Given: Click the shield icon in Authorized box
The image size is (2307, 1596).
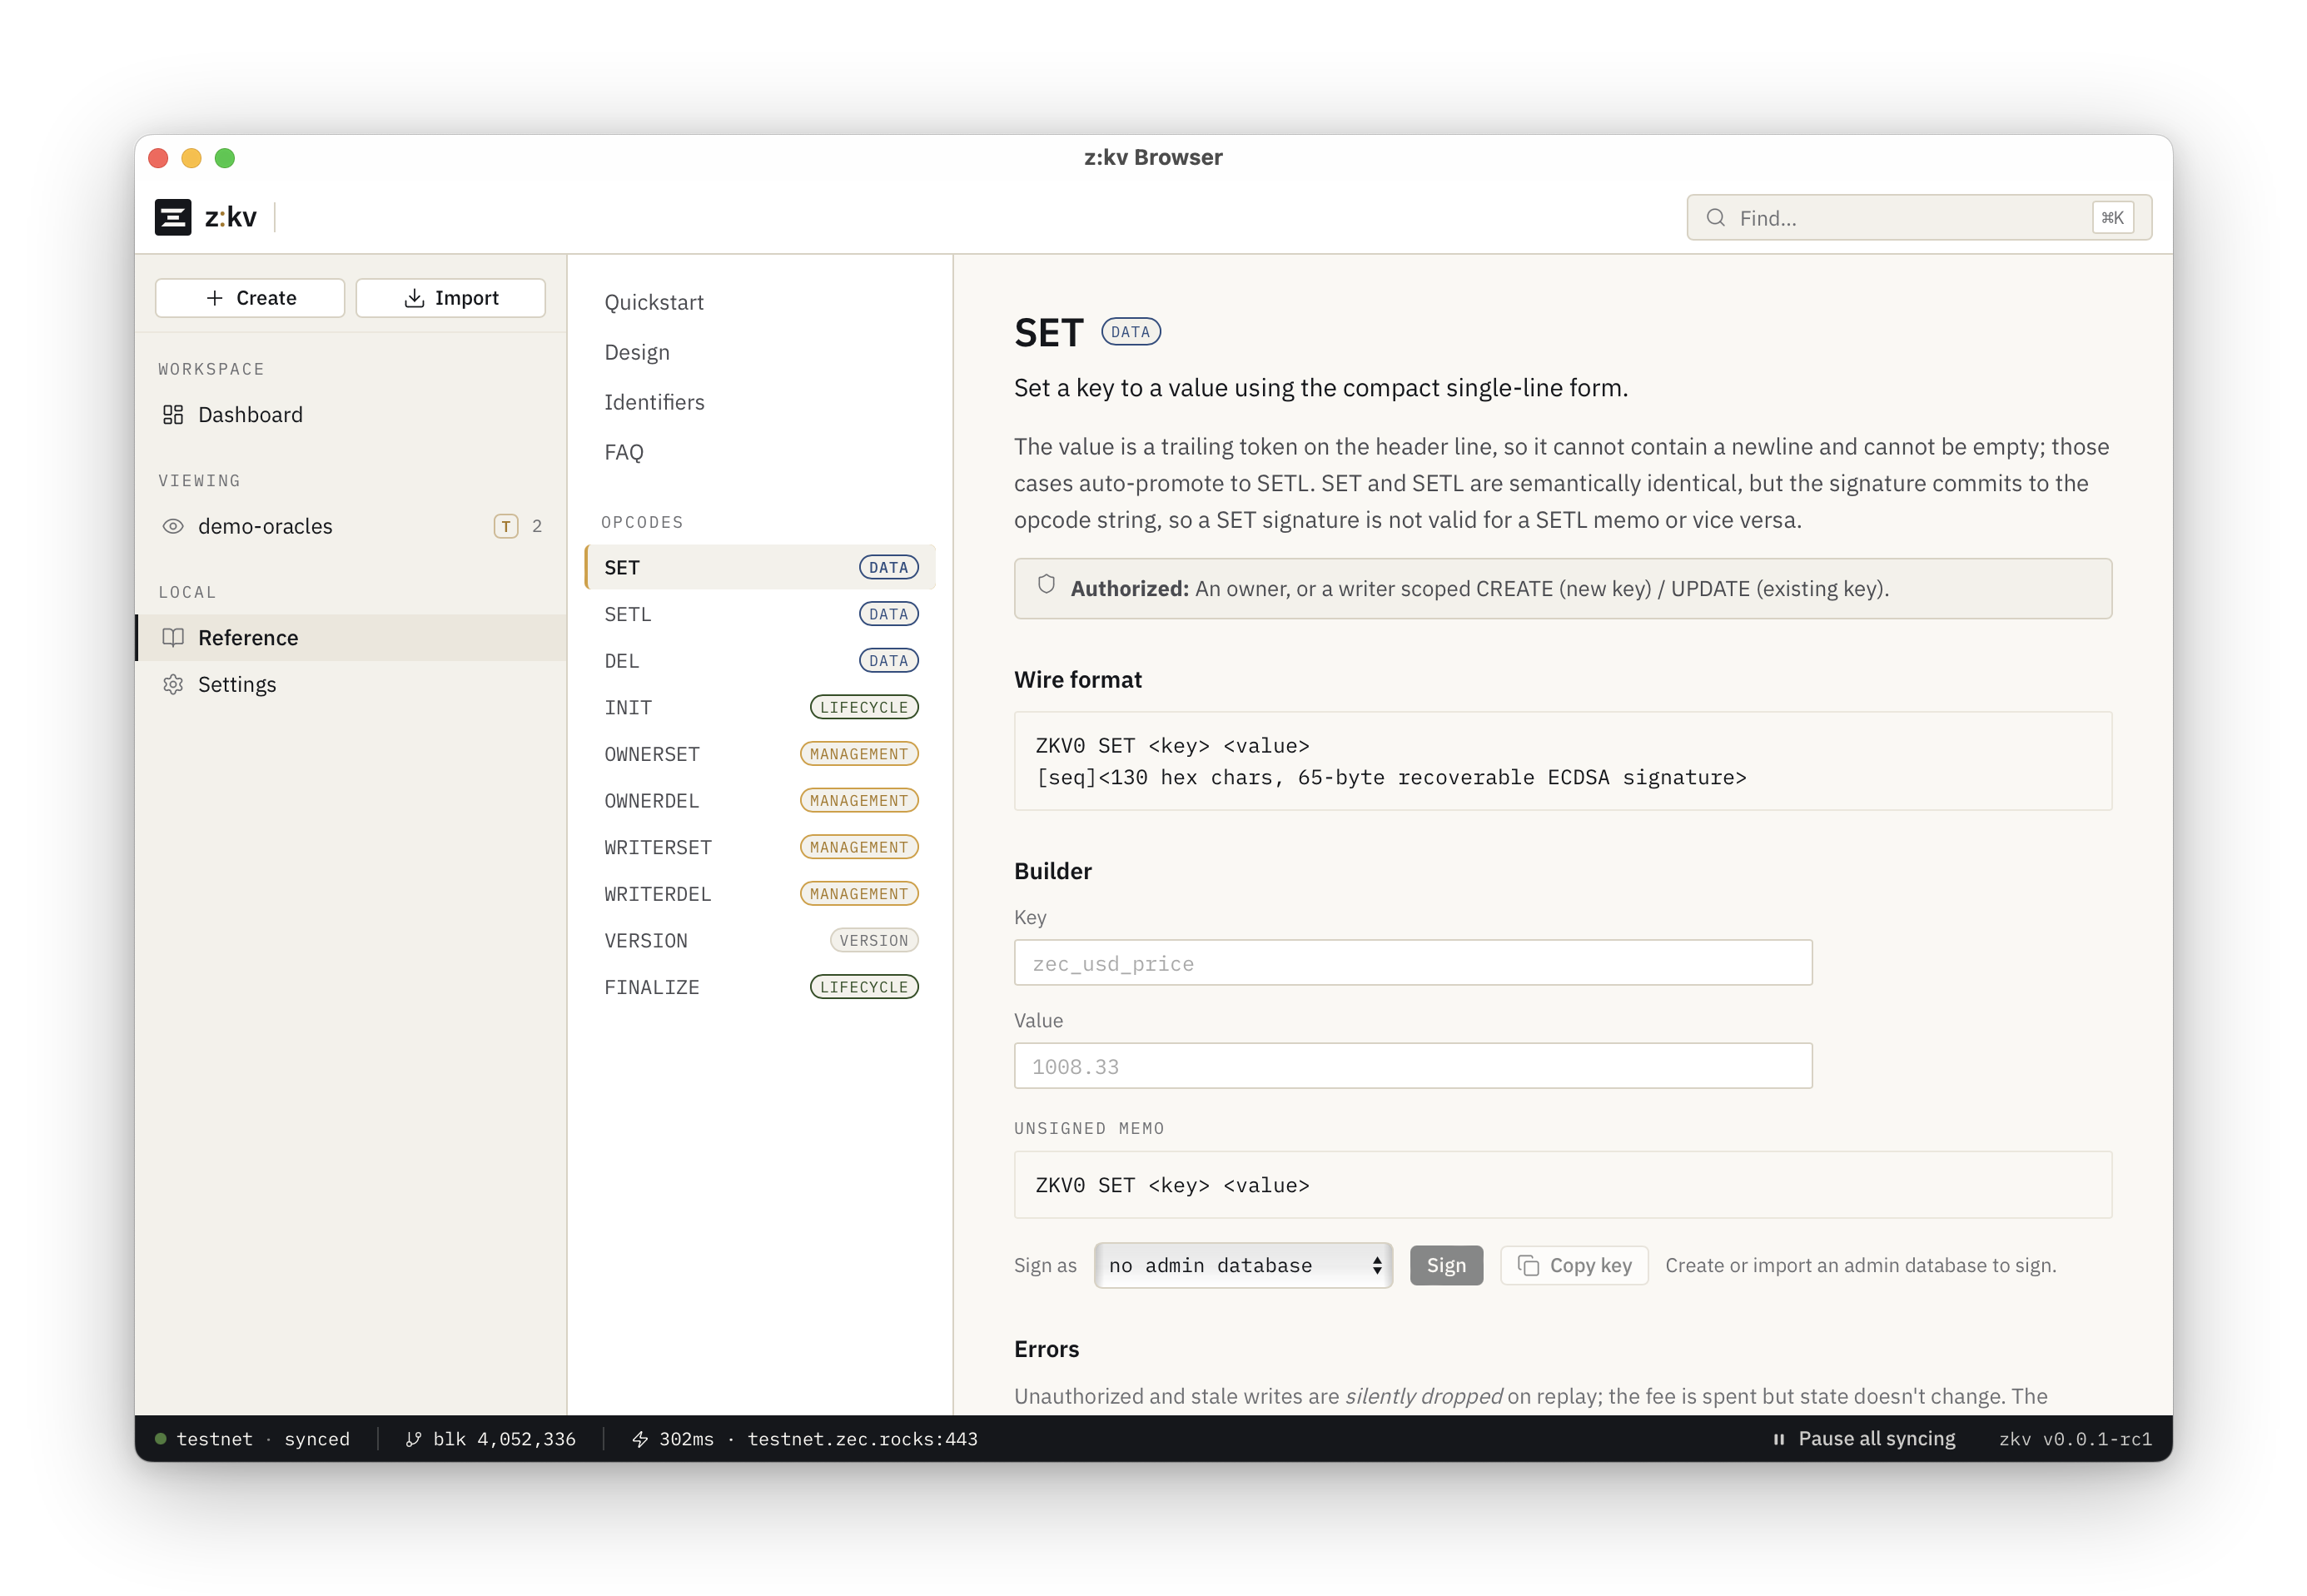Looking at the screenshot, I should (x=1046, y=585).
